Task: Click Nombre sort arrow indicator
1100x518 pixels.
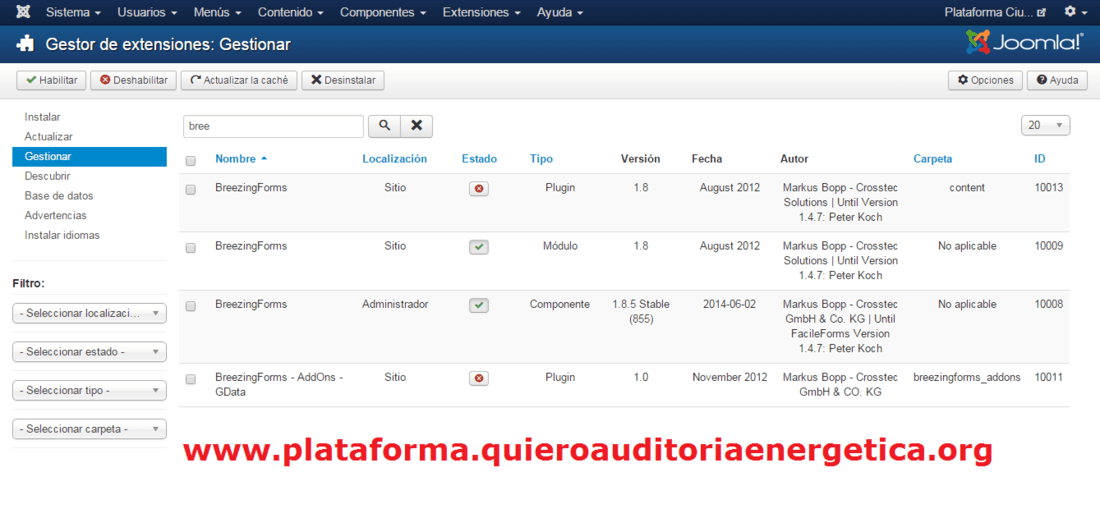Action: (264, 159)
